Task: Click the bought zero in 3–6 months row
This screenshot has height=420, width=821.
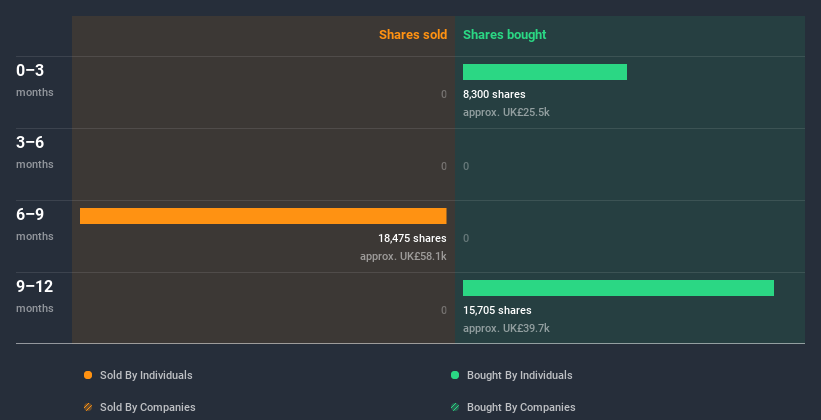Action: [x=466, y=167]
